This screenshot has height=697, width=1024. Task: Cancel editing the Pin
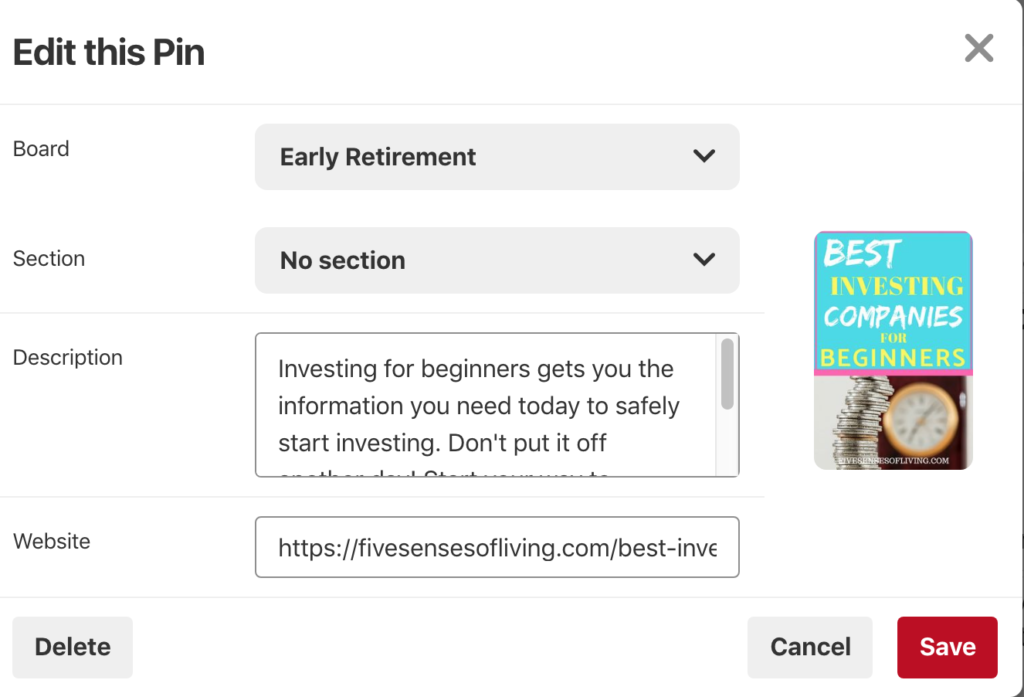[x=810, y=647]
